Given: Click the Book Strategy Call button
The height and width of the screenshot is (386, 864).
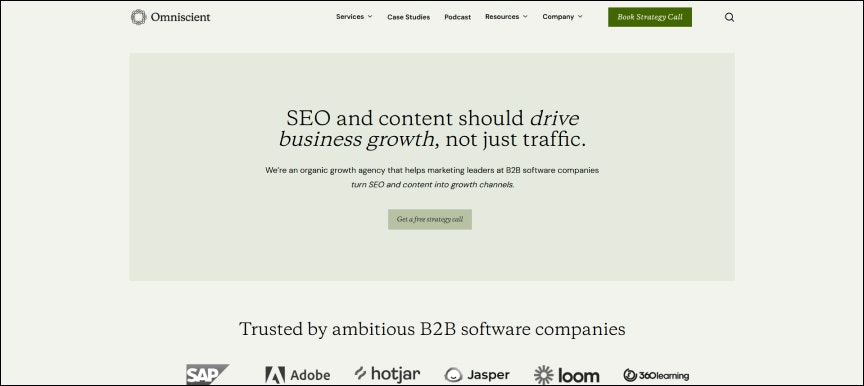Looking at the screenshot, I should pyautogui.click(x=650, y=17).
